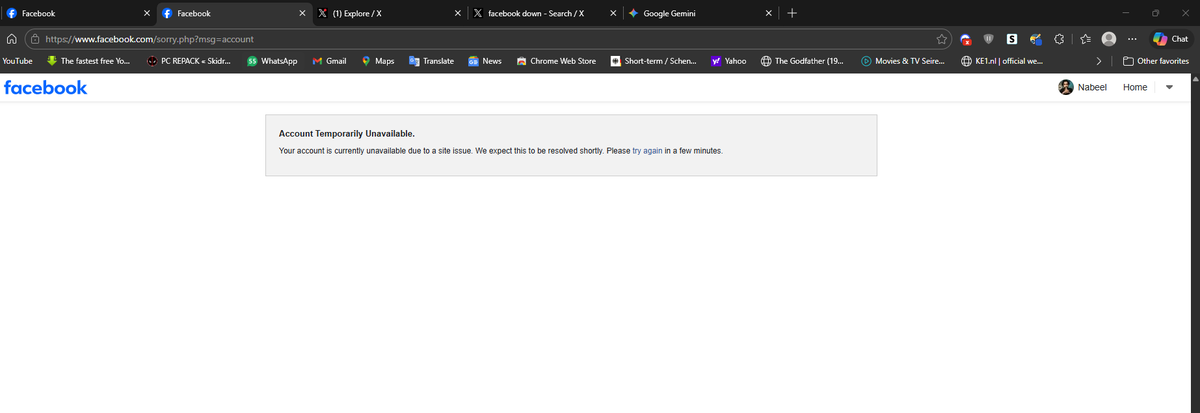Open the News bookmark
Viewport: 1200px width, 413px height.
point(484,61)
